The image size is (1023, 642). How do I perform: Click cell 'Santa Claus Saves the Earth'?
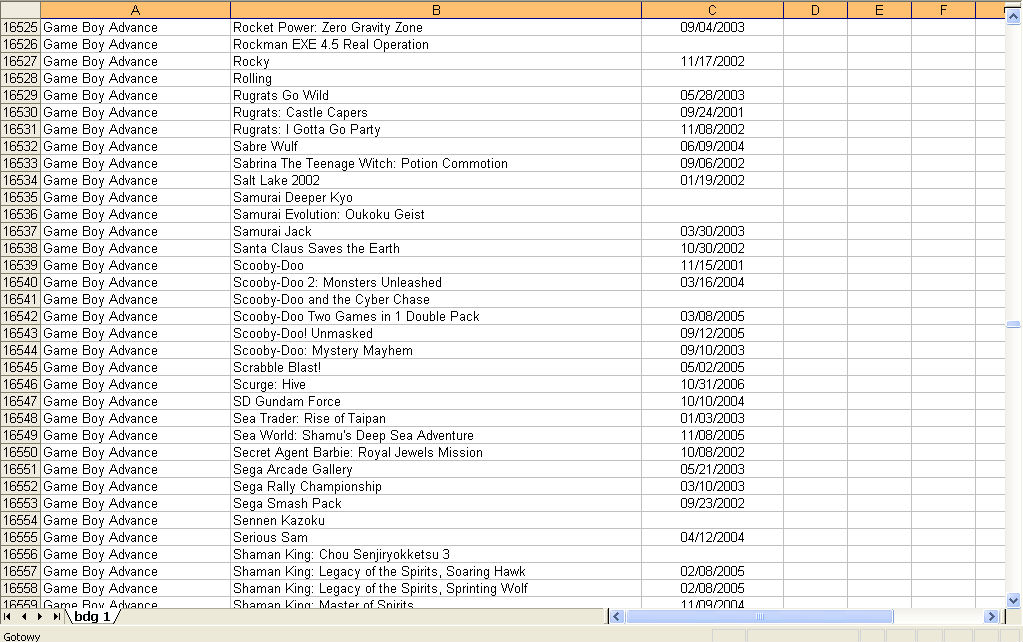pyautogui.click(x=436, y=248)
